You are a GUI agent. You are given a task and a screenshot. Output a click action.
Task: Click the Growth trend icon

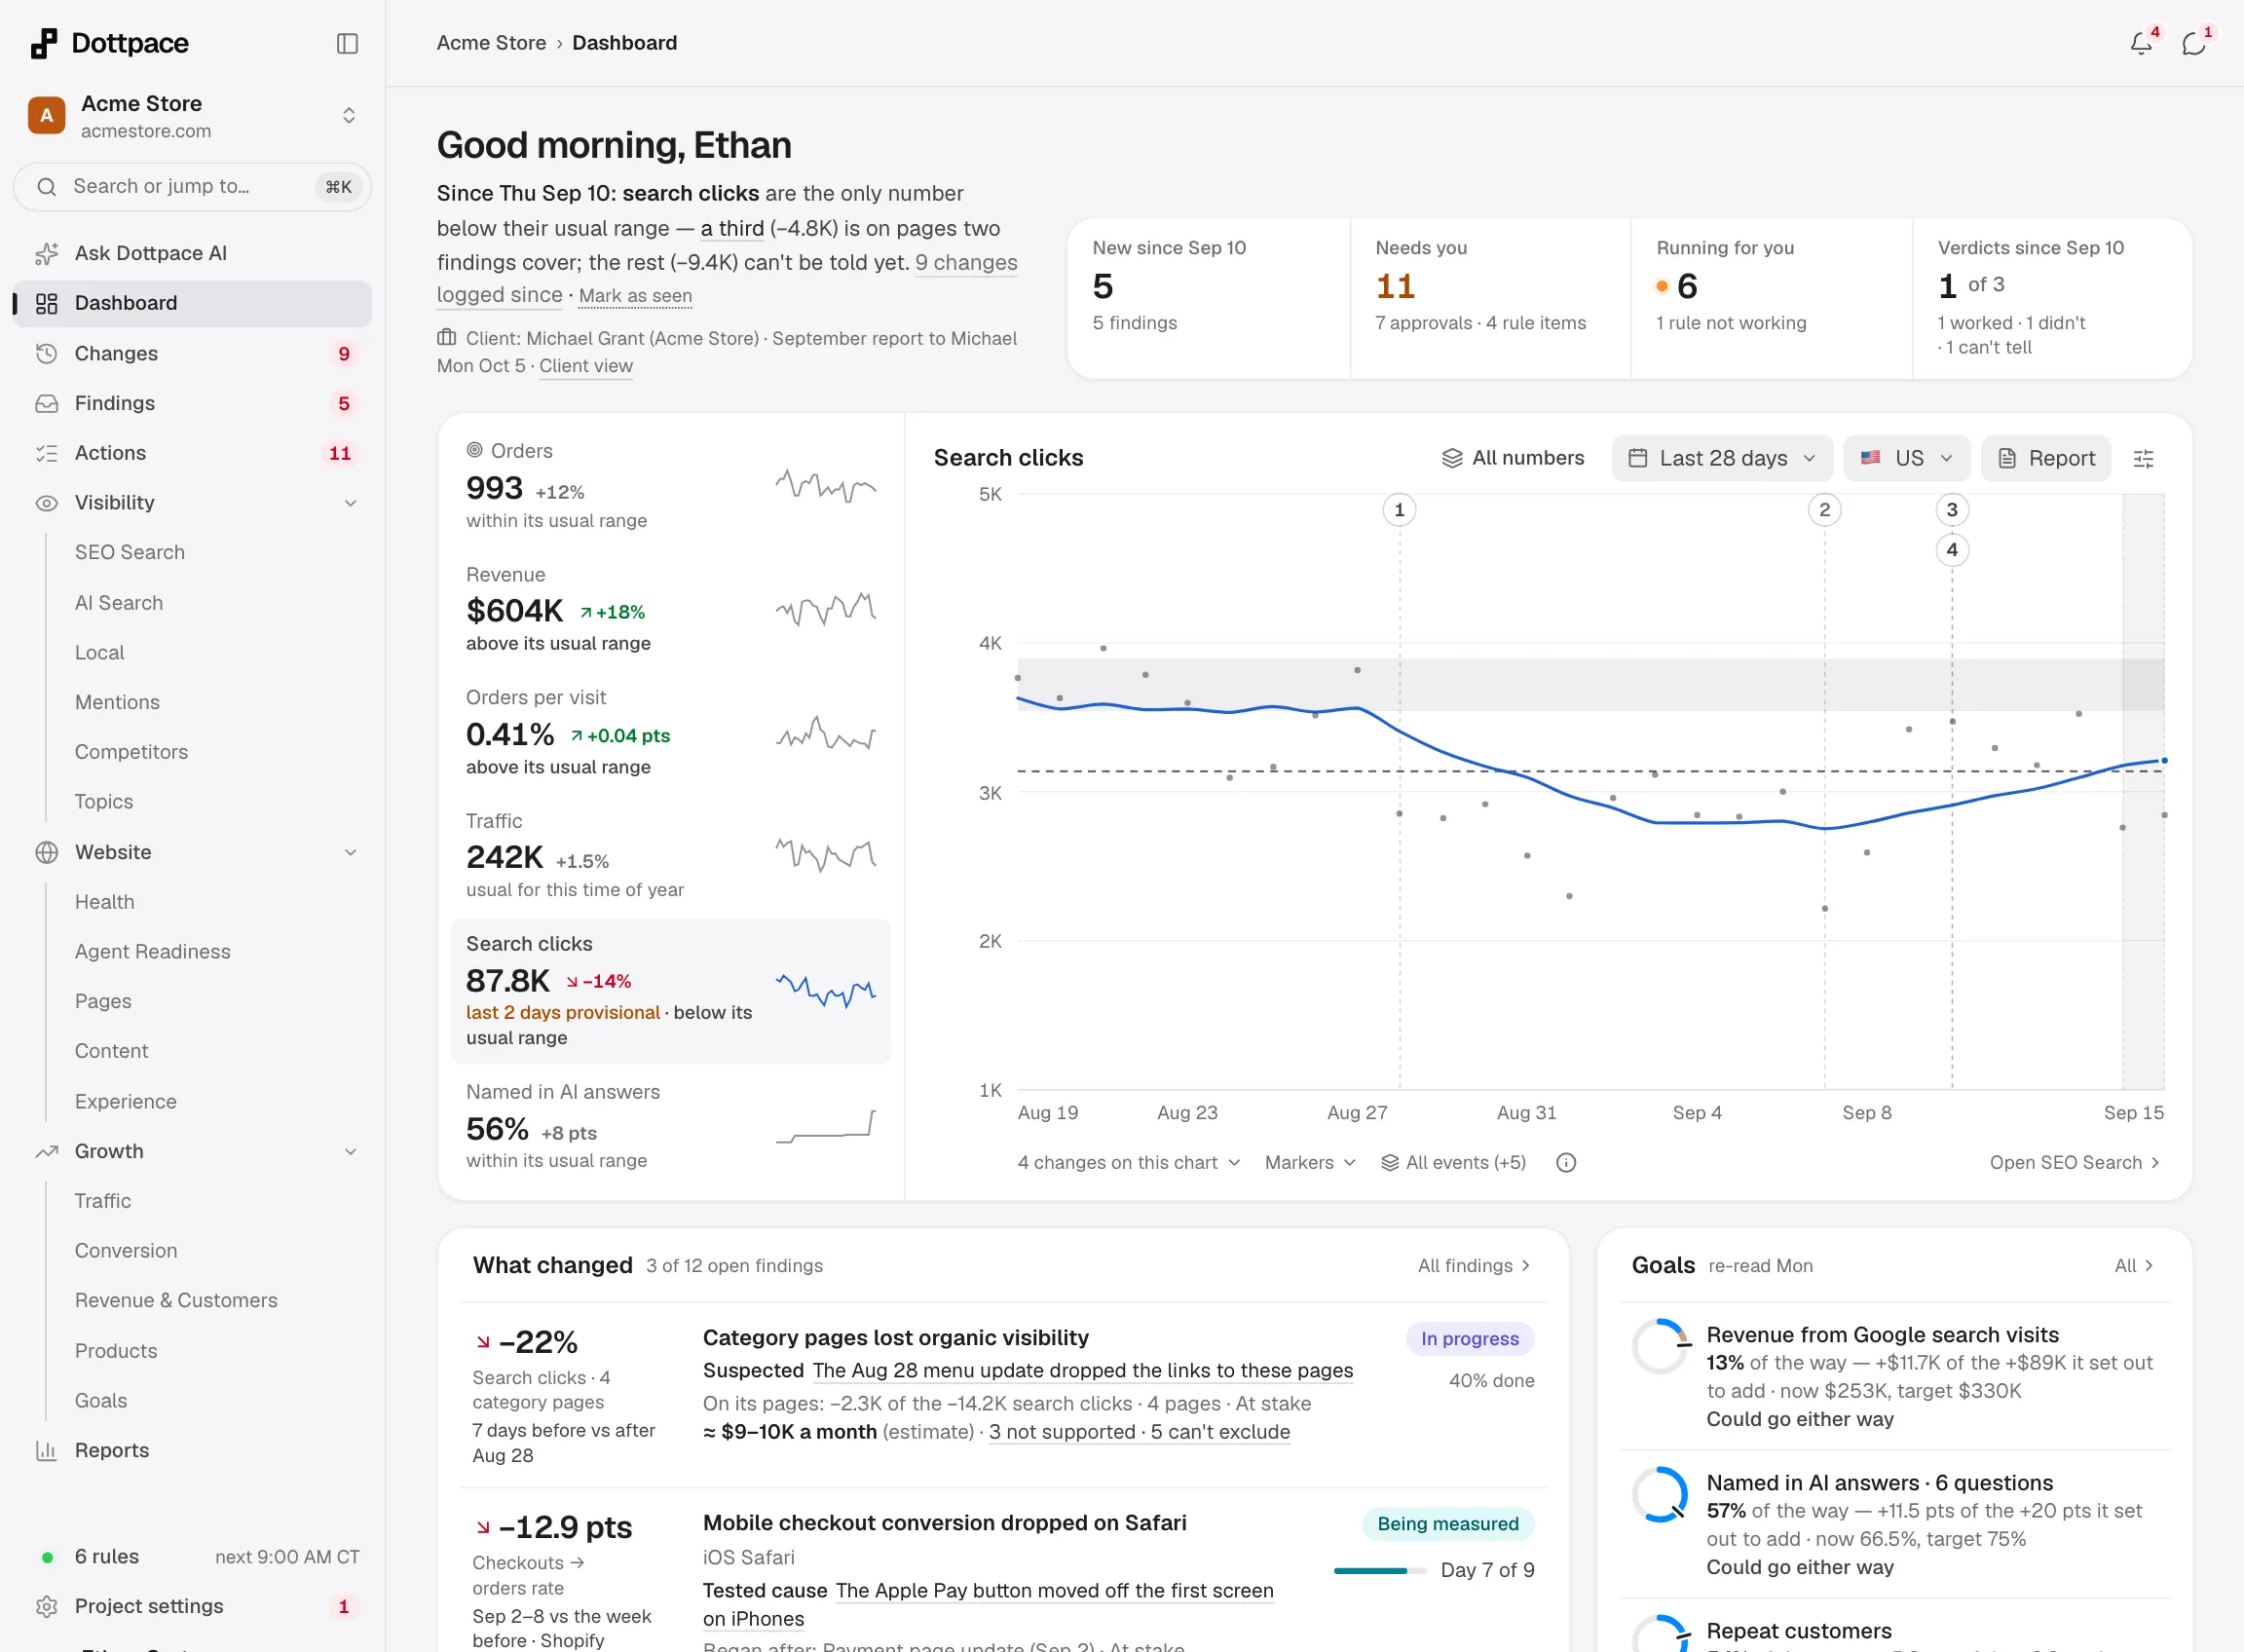point(46,1151)
